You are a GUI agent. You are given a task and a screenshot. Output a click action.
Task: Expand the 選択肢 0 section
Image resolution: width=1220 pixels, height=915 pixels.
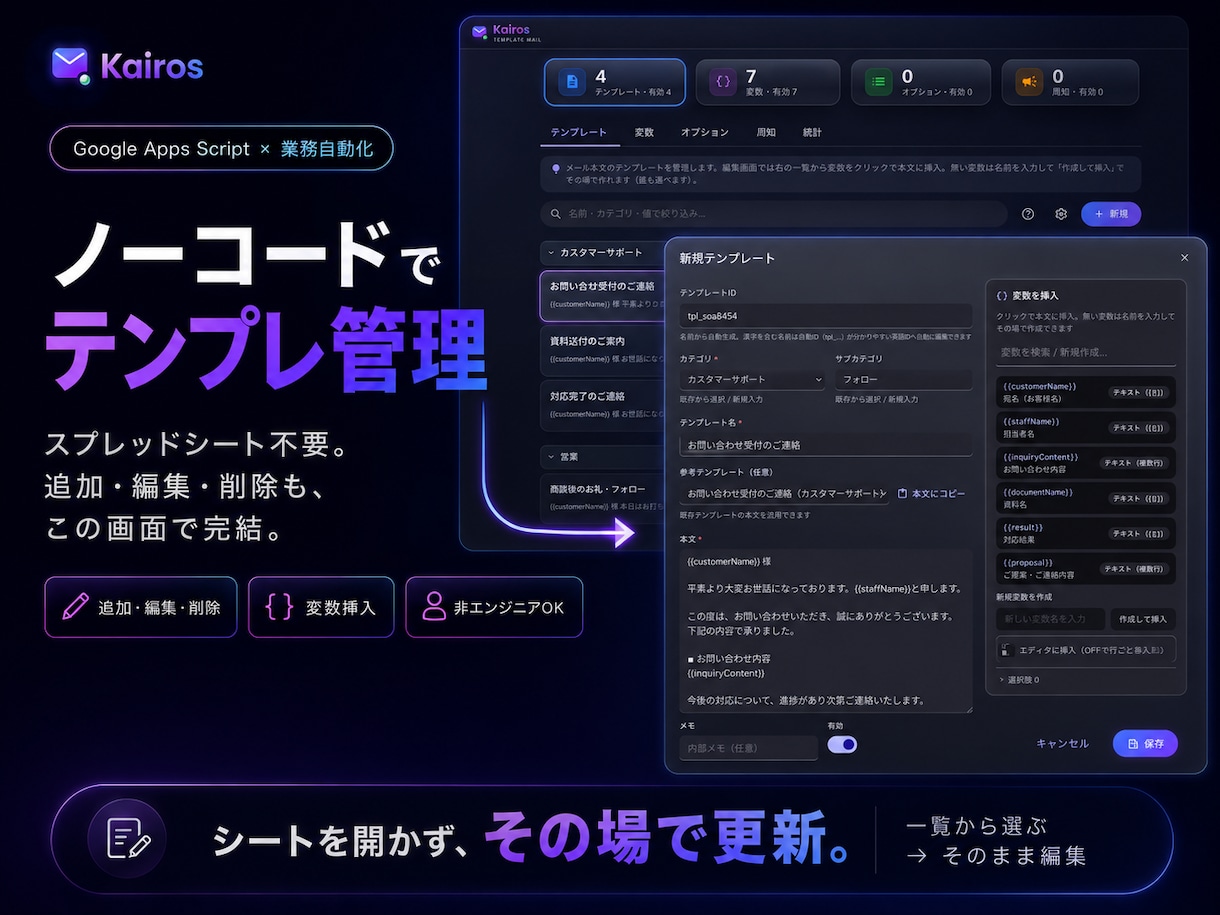pyautogui.click(x=1018, y=680)
